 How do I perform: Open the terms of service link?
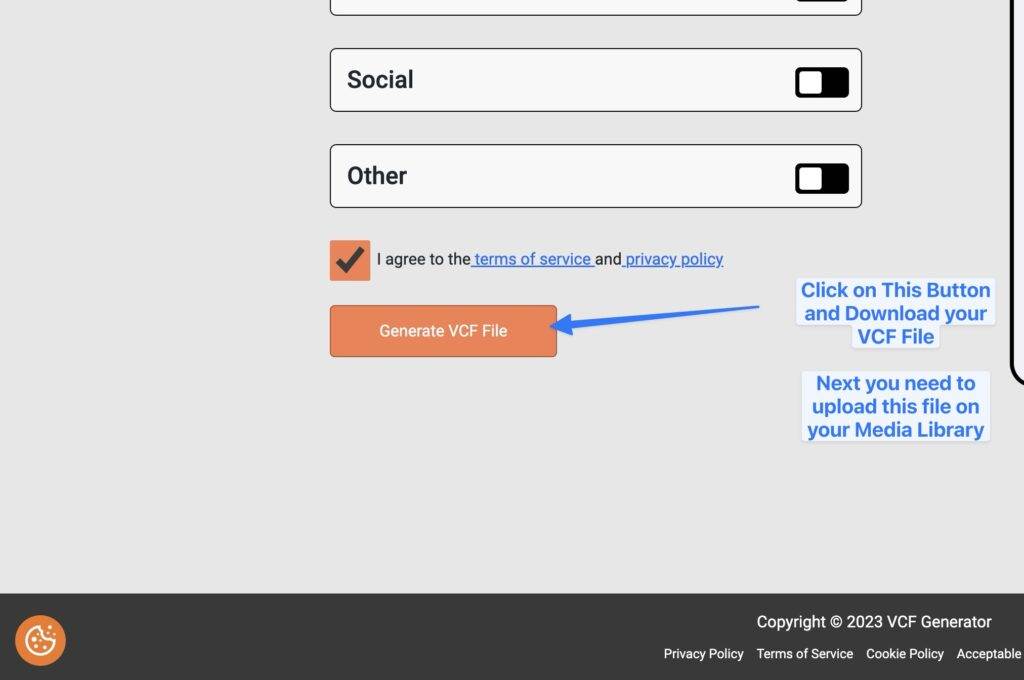[533, 259]
